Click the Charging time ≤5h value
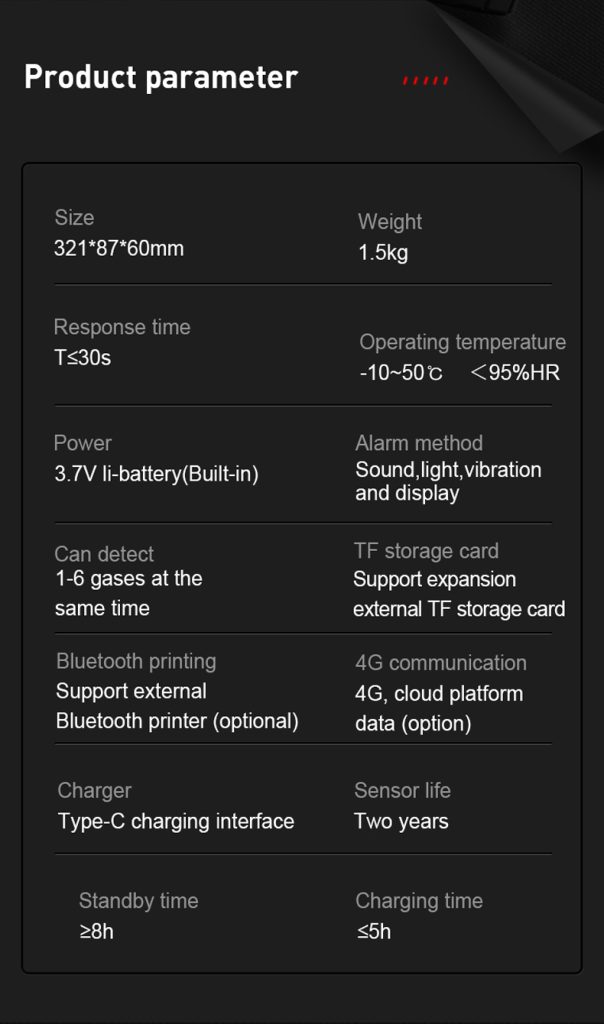The width and height of the screenshot is (604, 1024). [373, 932]
